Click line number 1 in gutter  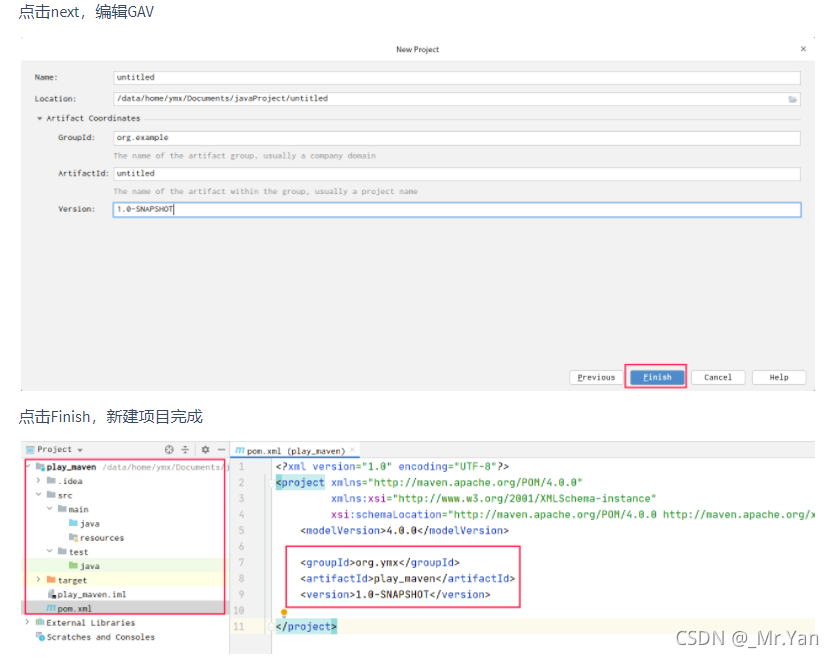coord(241,467)
